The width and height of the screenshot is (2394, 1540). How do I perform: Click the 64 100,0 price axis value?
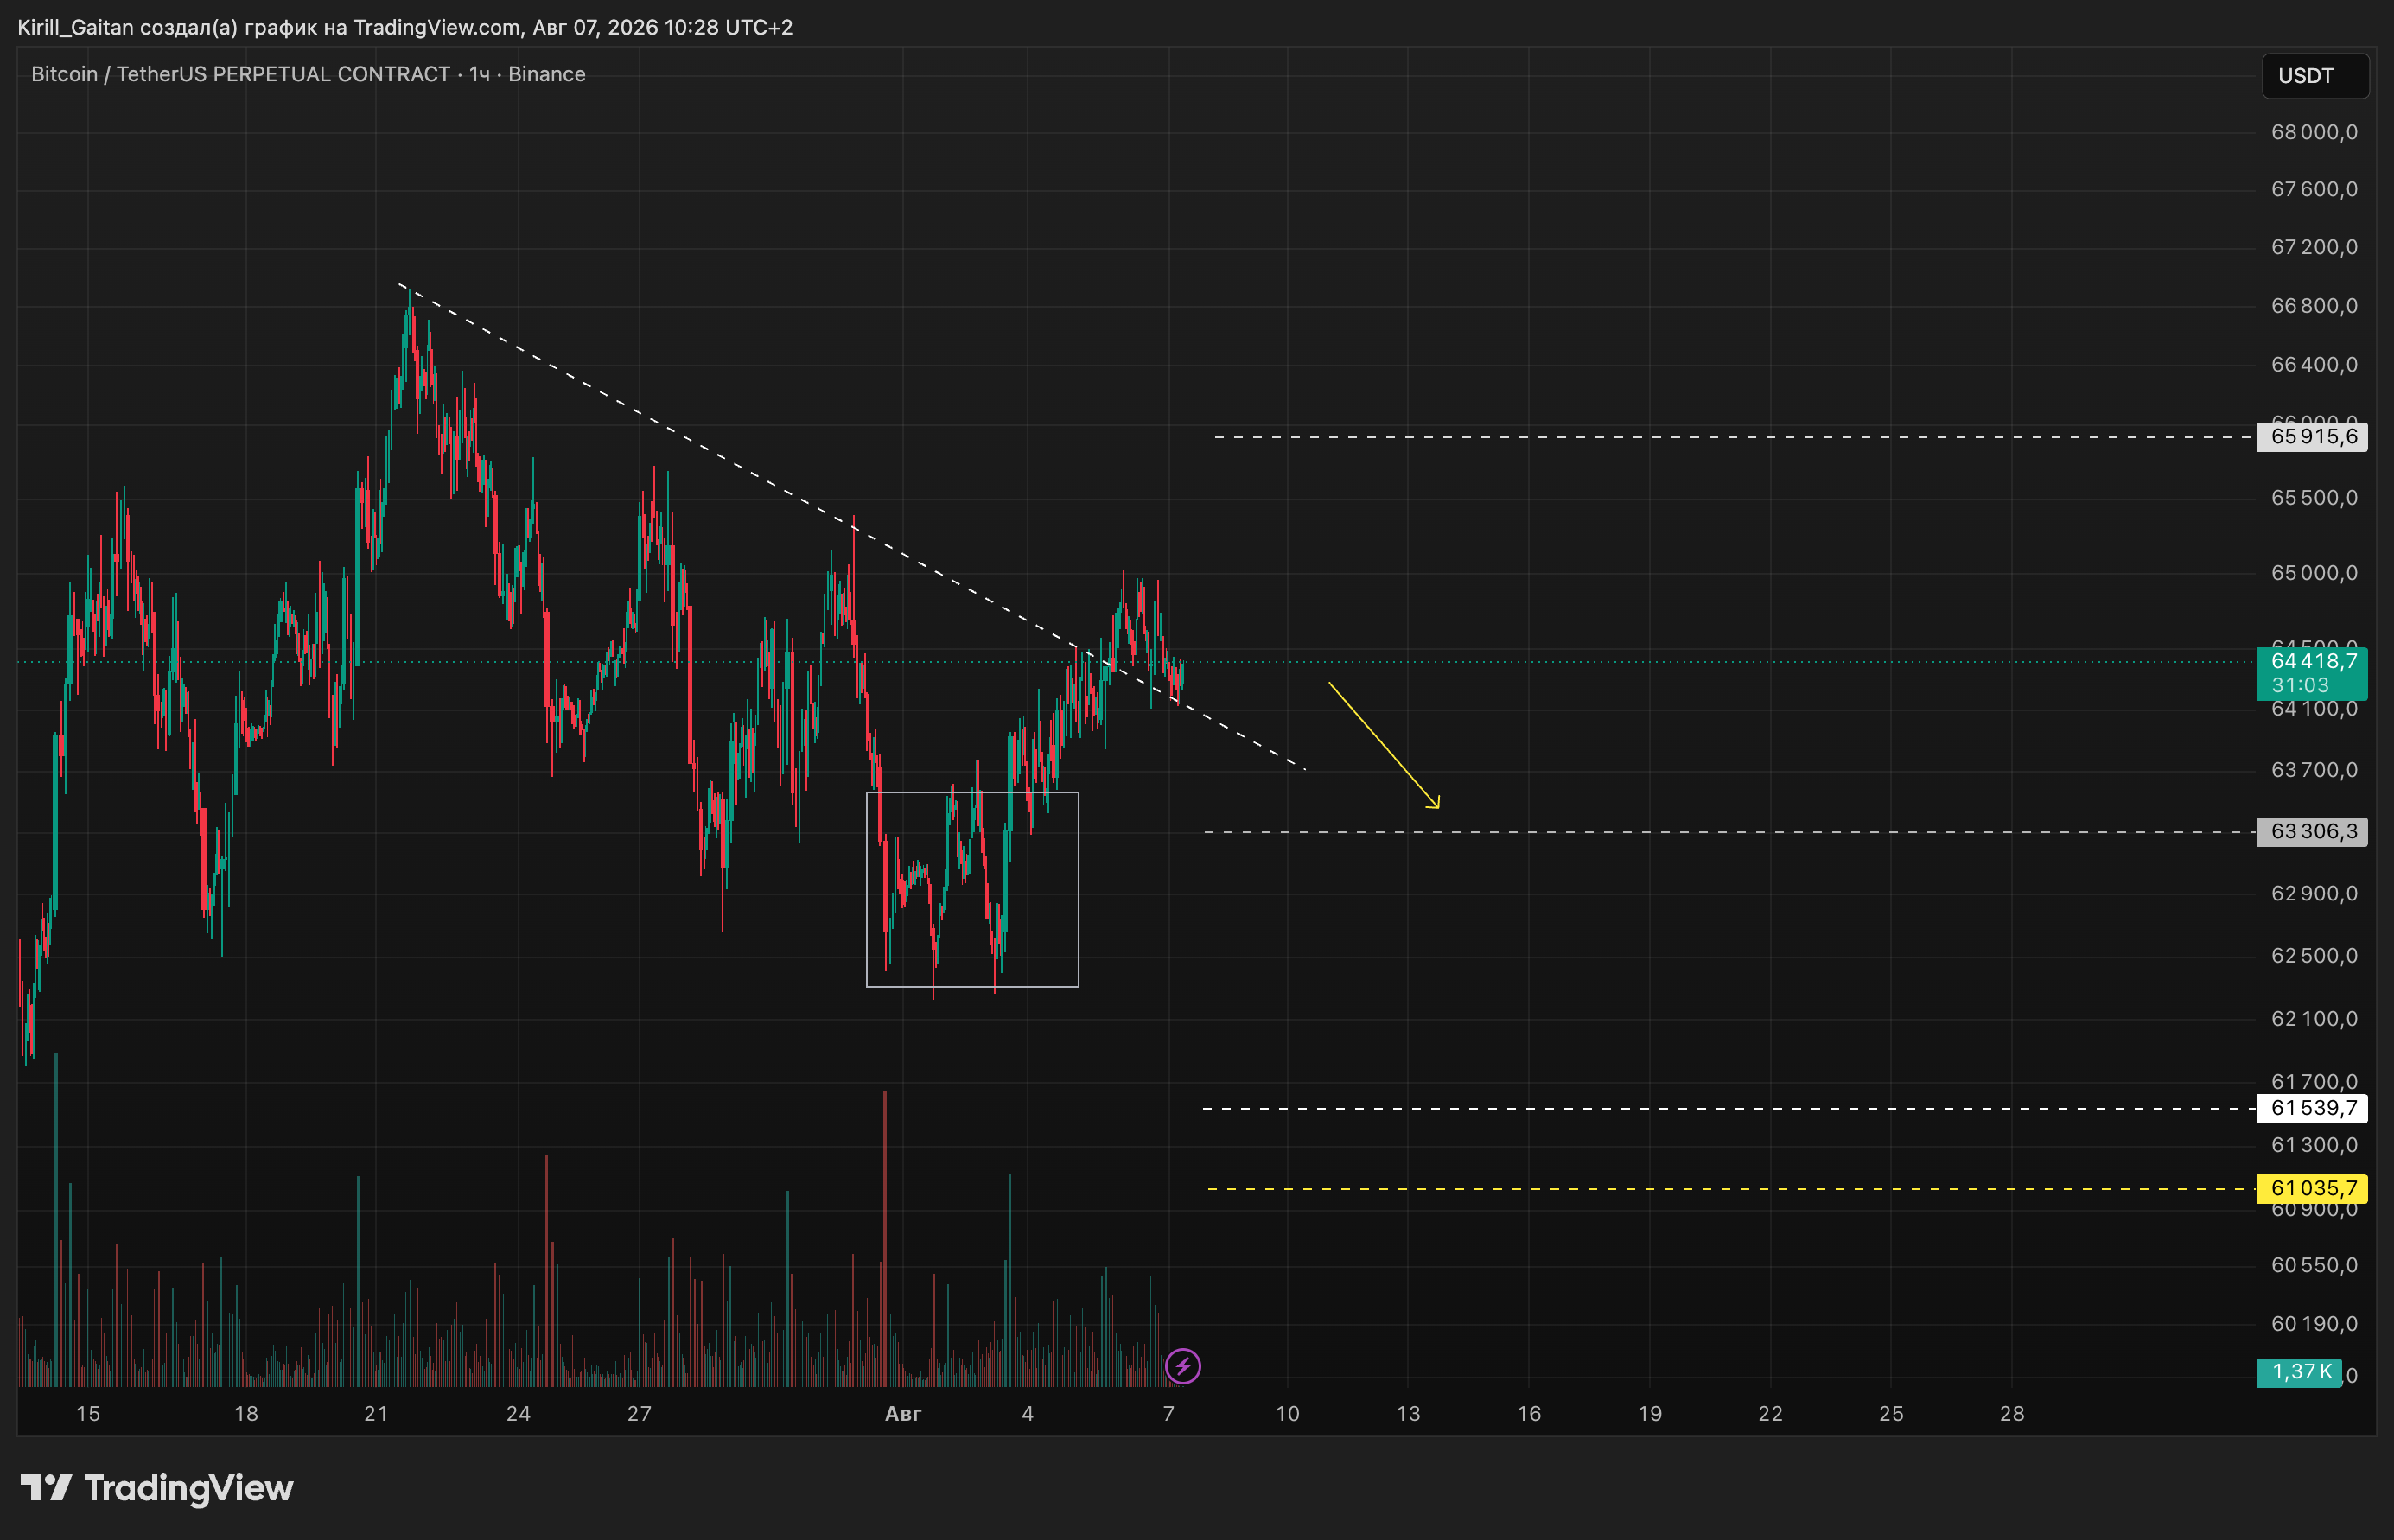coord(2314,709)
